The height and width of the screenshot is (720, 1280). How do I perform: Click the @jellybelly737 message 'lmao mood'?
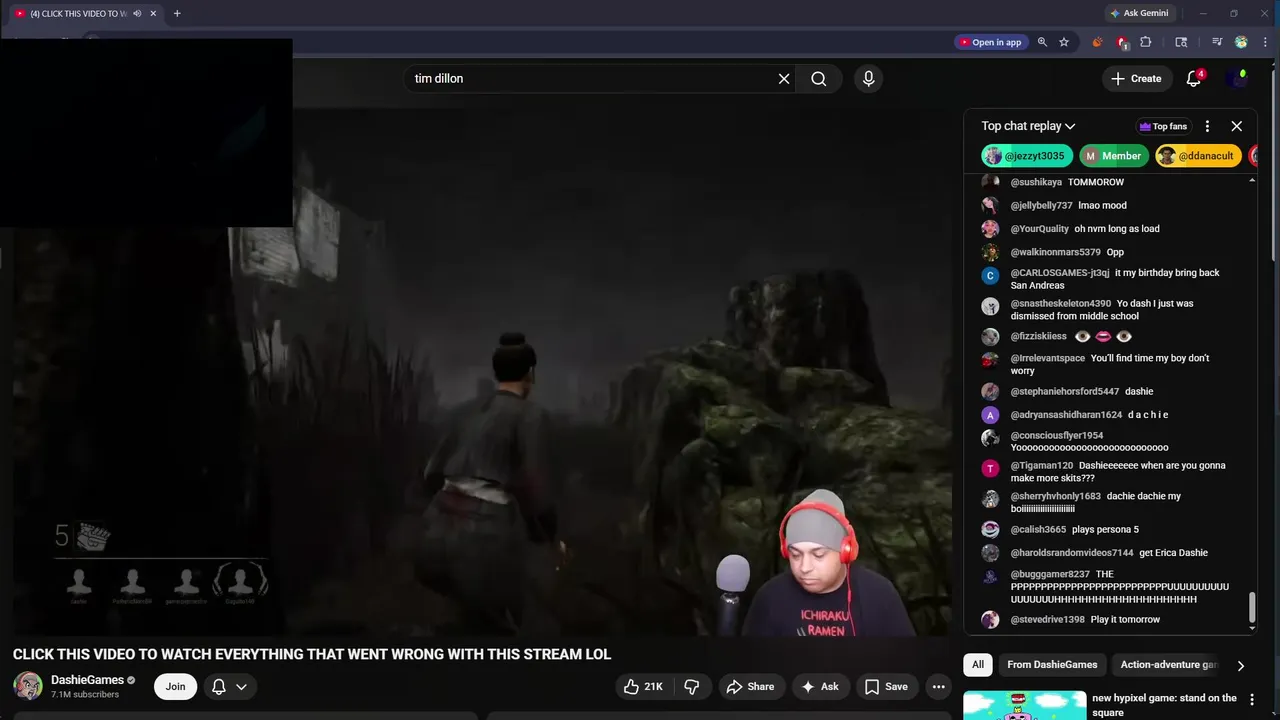[1102, 206]
